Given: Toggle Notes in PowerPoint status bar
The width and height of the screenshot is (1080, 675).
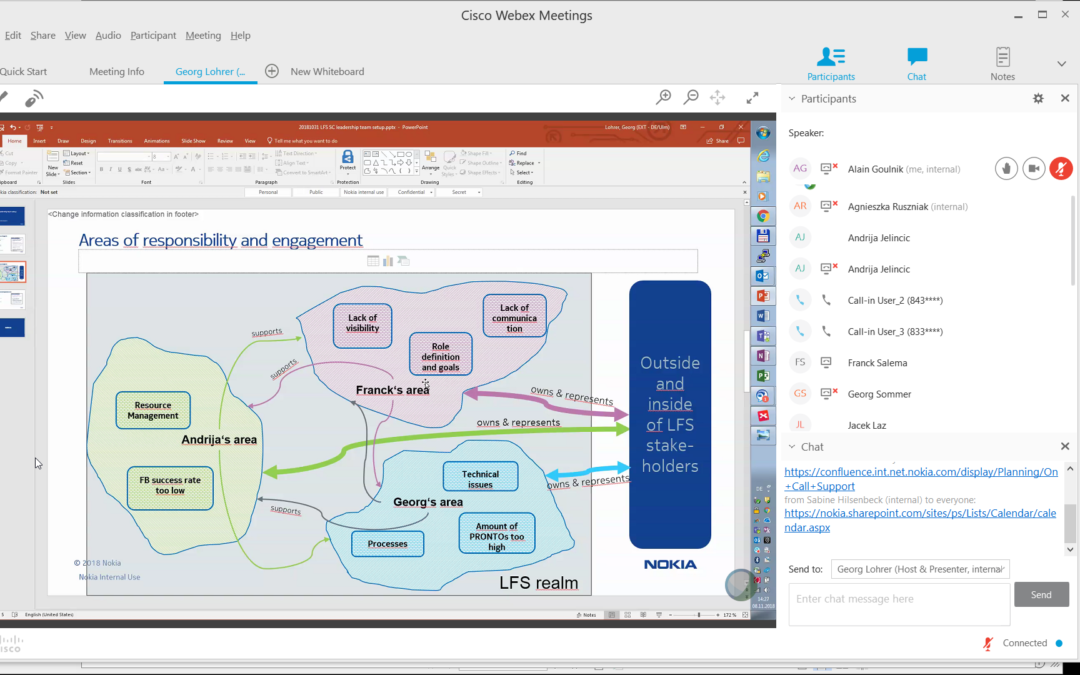Looking at the screenshot, I should point(586,614).
